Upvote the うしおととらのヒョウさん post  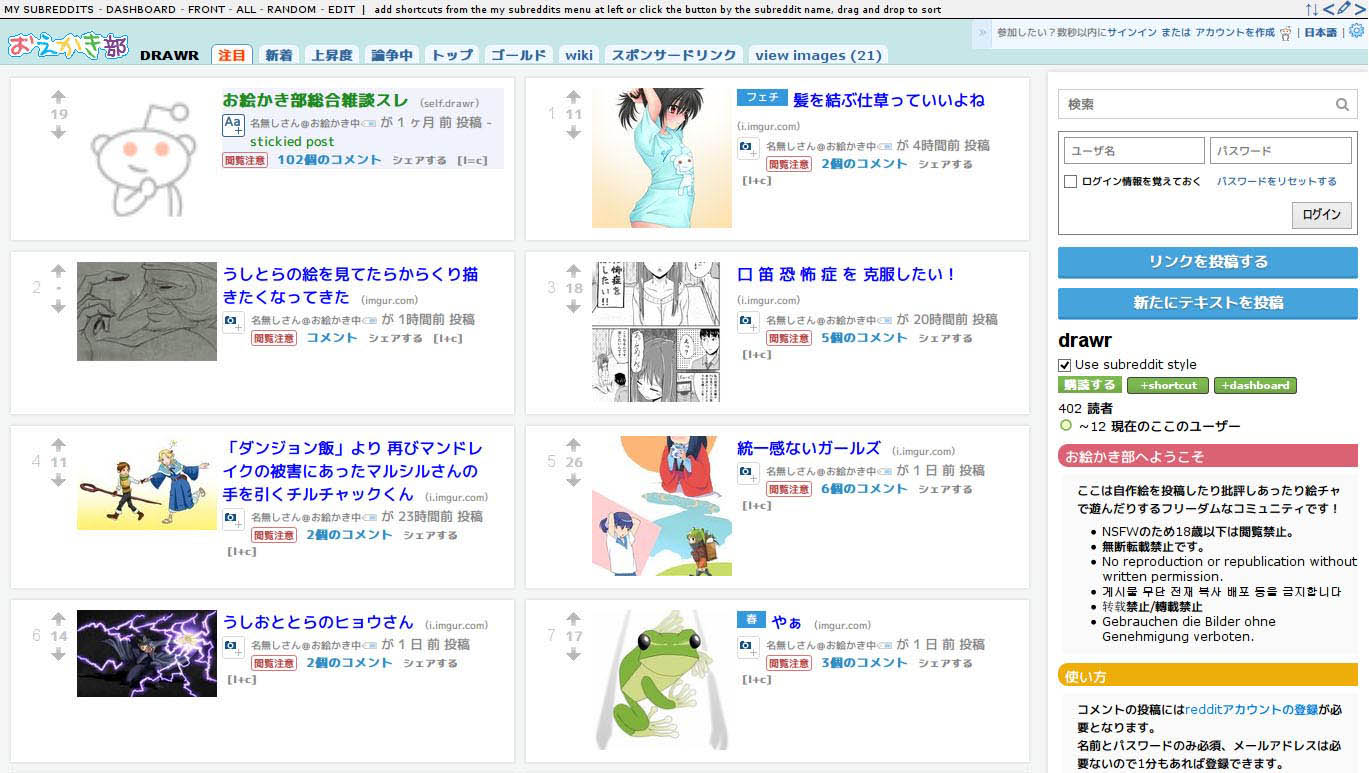pos(58,619)
